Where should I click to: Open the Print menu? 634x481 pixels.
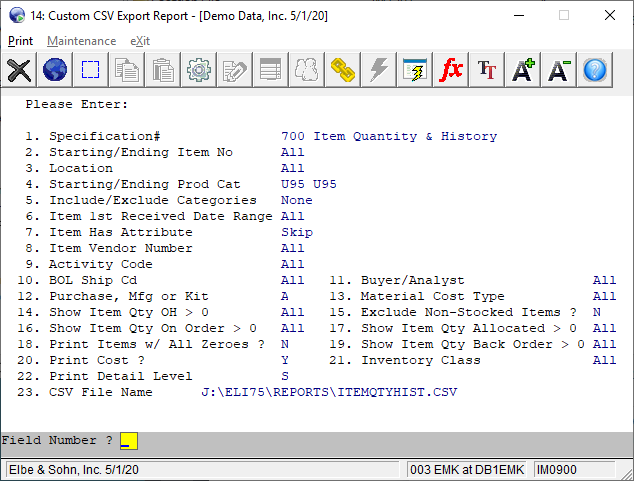pos(20,41)
